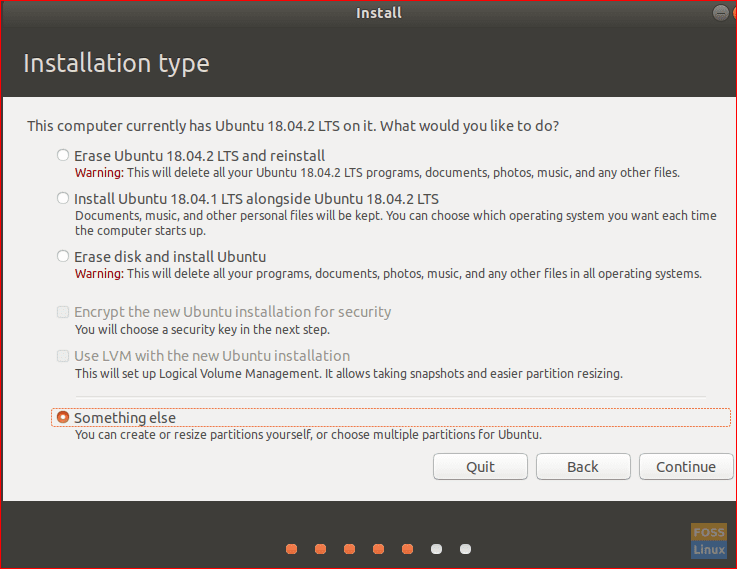Go Back to the previous step
737x569 pixels.
point(583,467)
